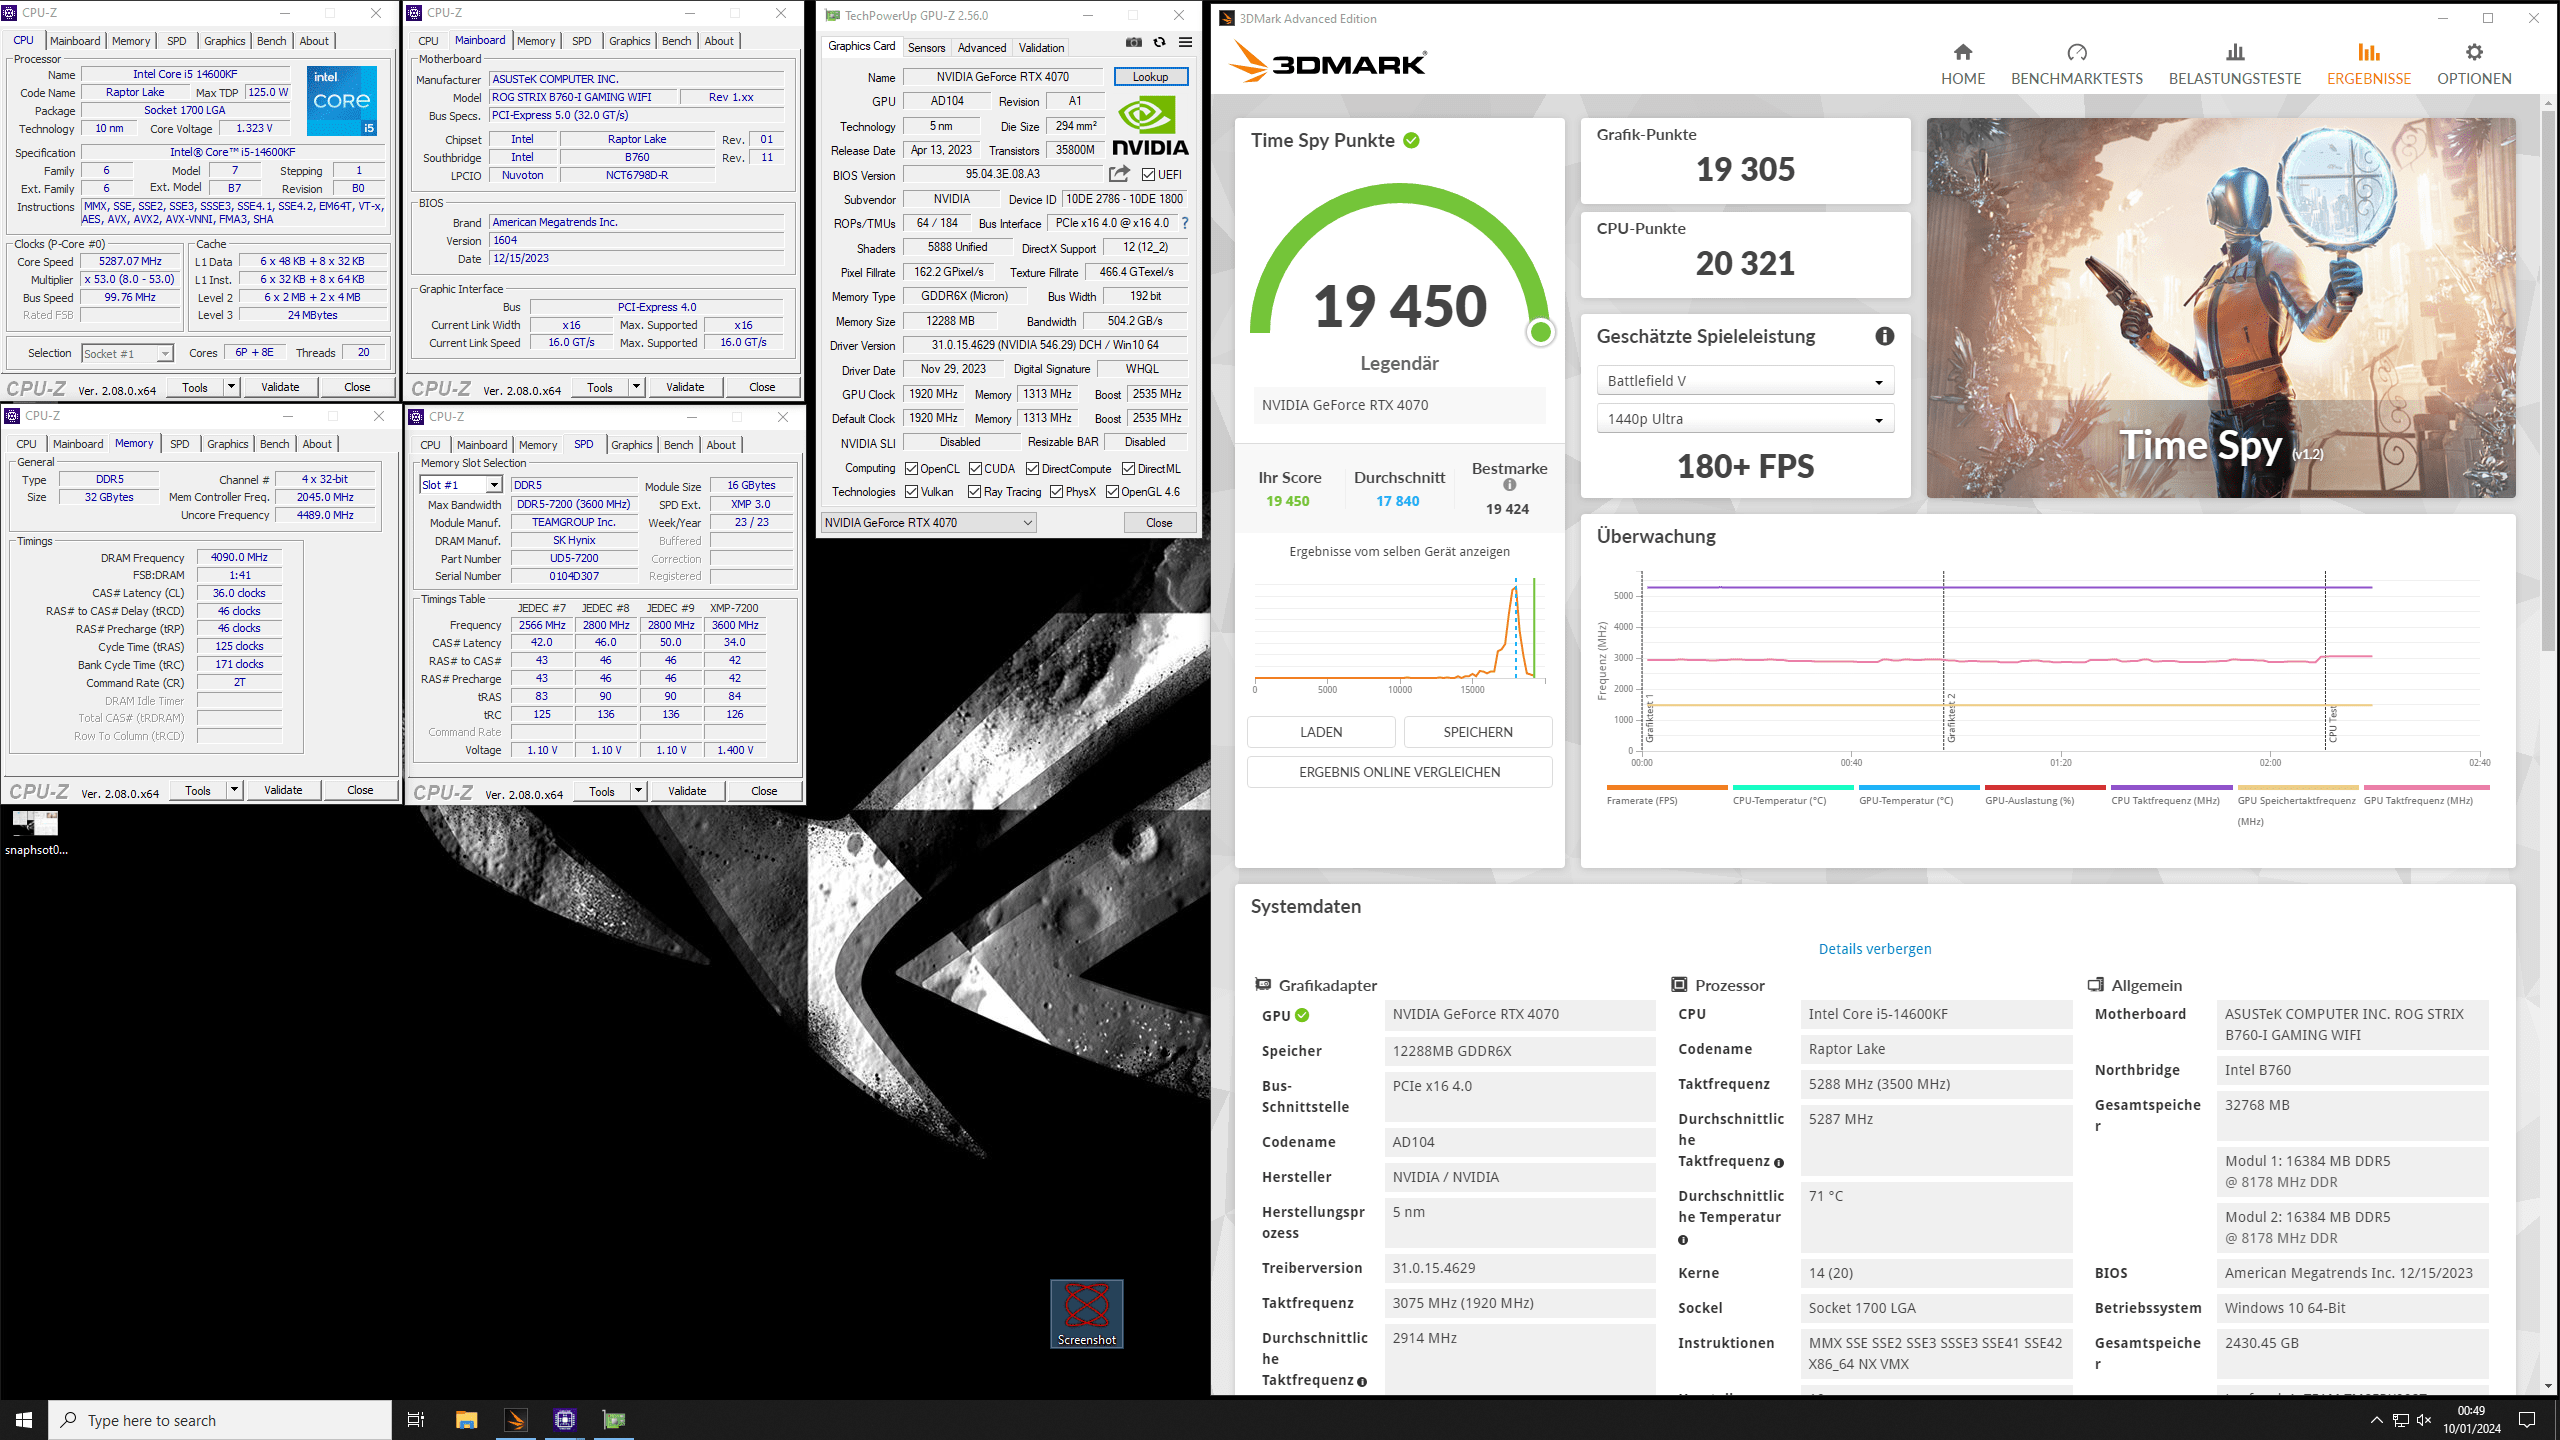Toggle the UEFI checkbox in GPU-Z

pos(1149,175)
